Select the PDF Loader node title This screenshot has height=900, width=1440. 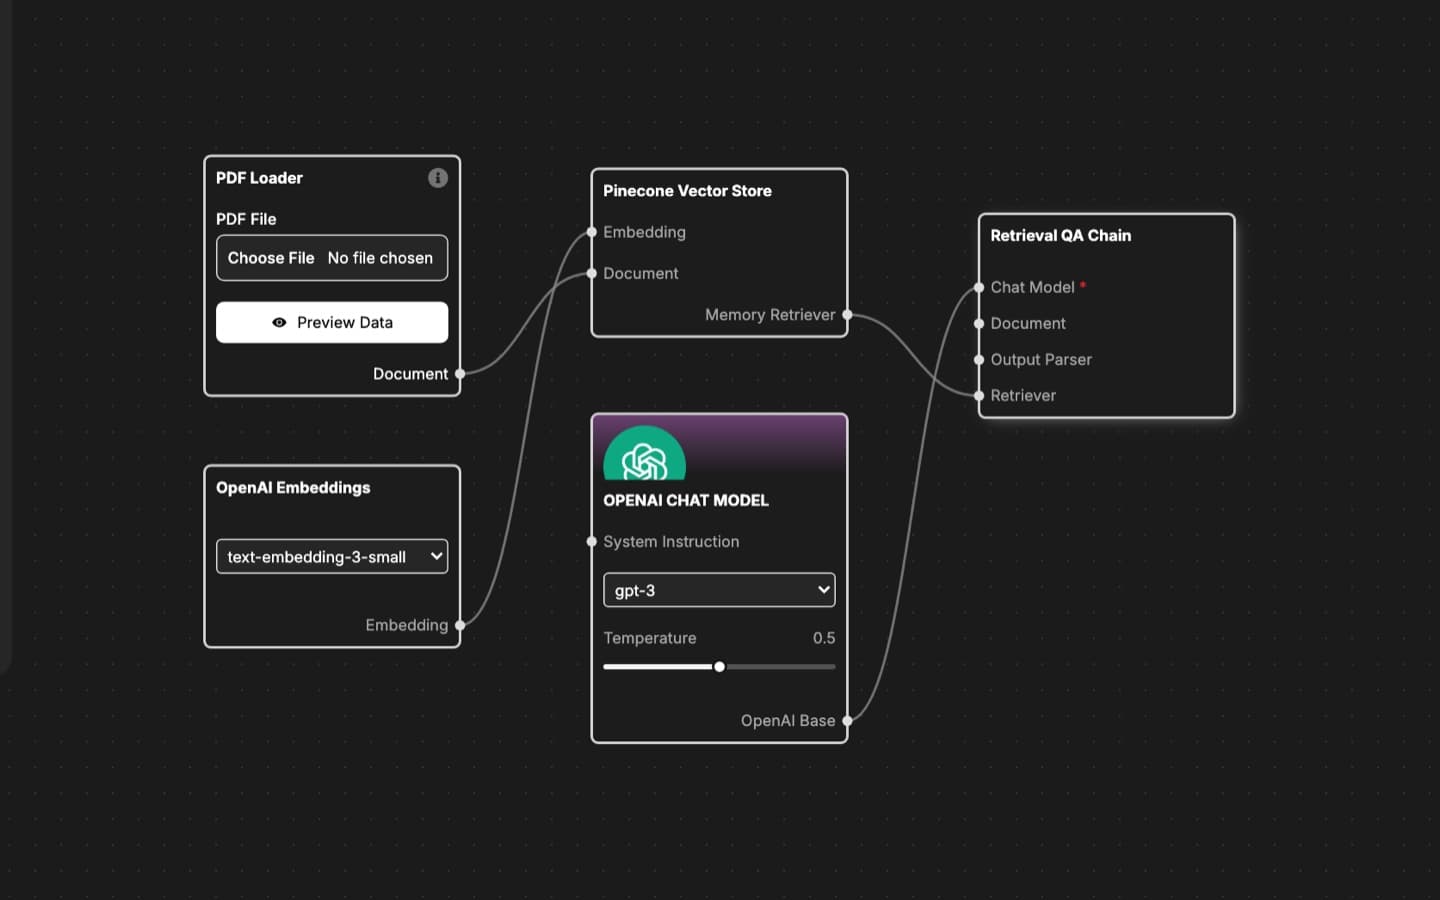click(259, 178)
